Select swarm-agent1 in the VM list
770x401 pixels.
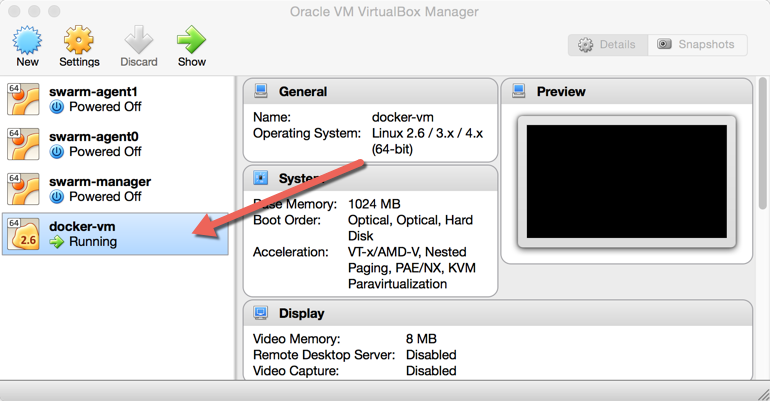click(94, 92)
